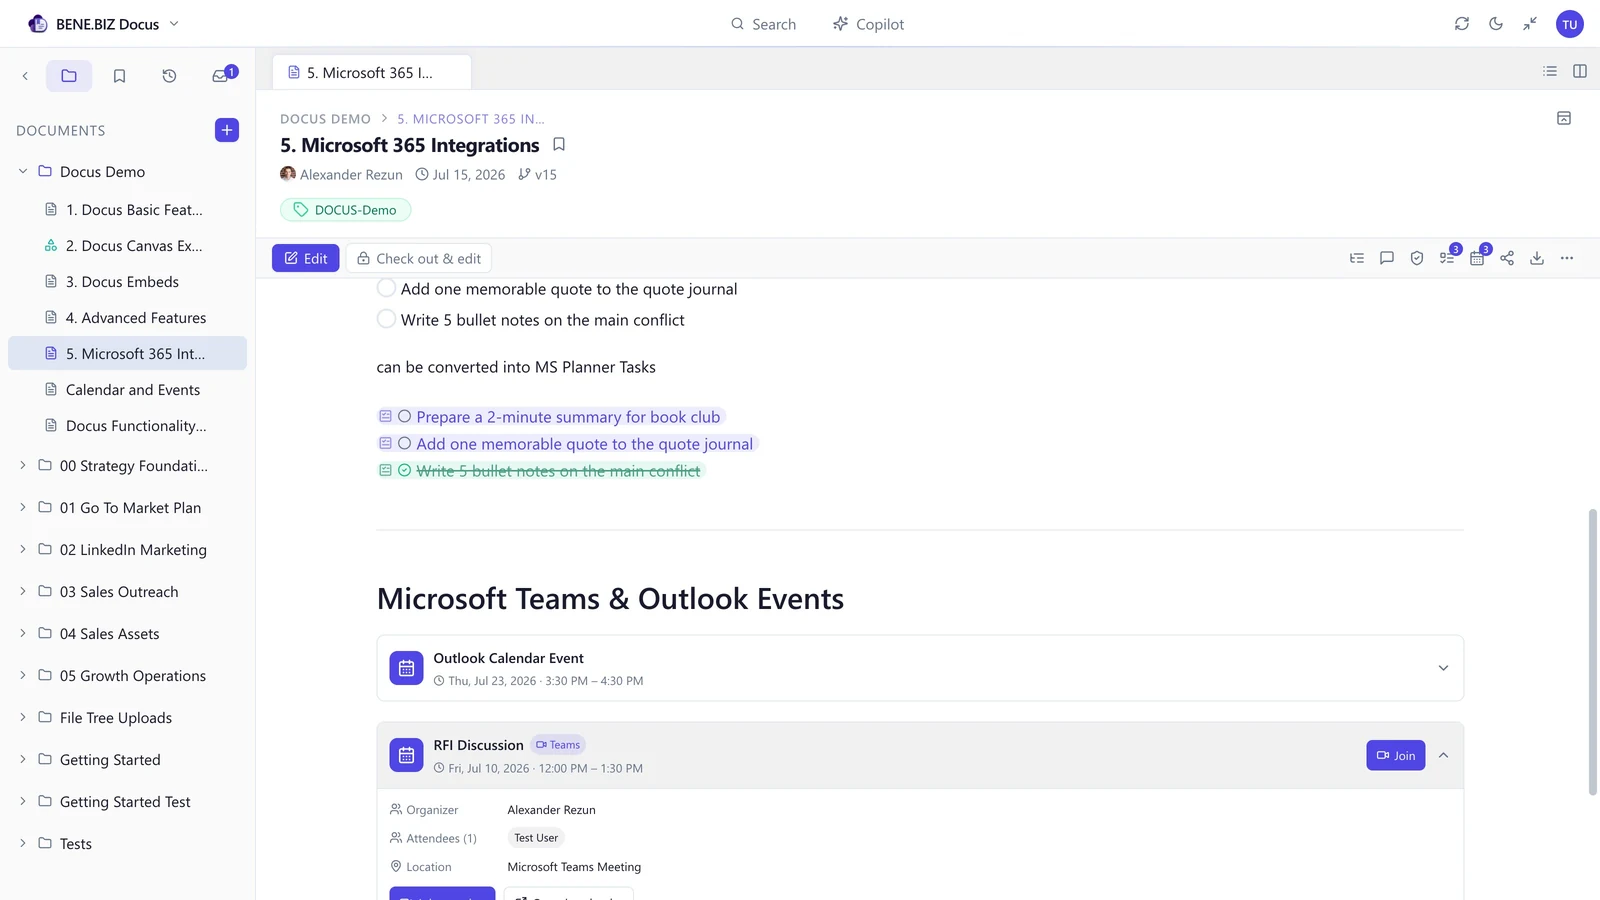Toggle the split view layout icon
This screenshot has height=900, width=1600.
(1580, 71)
